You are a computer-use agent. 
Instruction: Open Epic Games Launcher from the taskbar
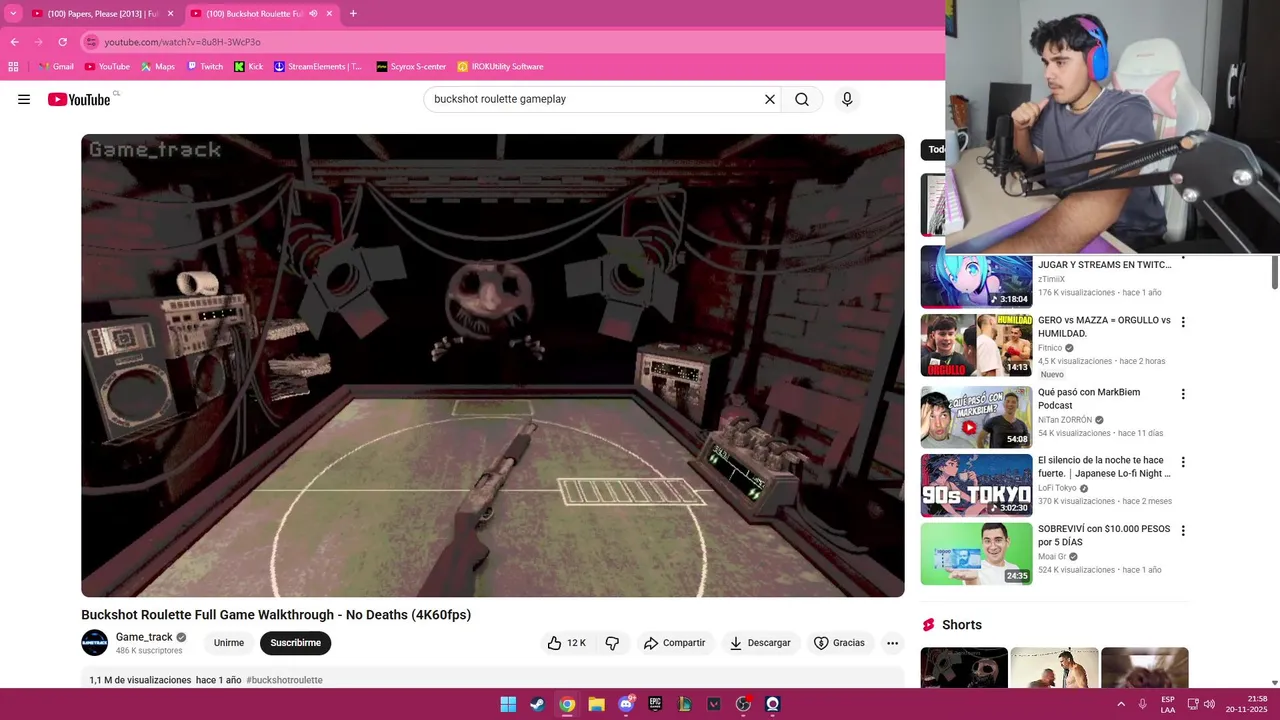[655, 704]
